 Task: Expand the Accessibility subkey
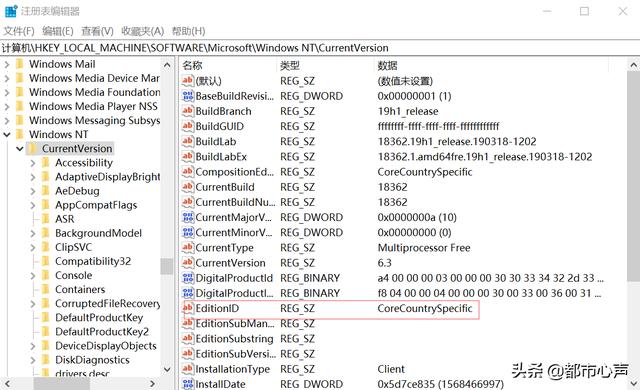33,162
